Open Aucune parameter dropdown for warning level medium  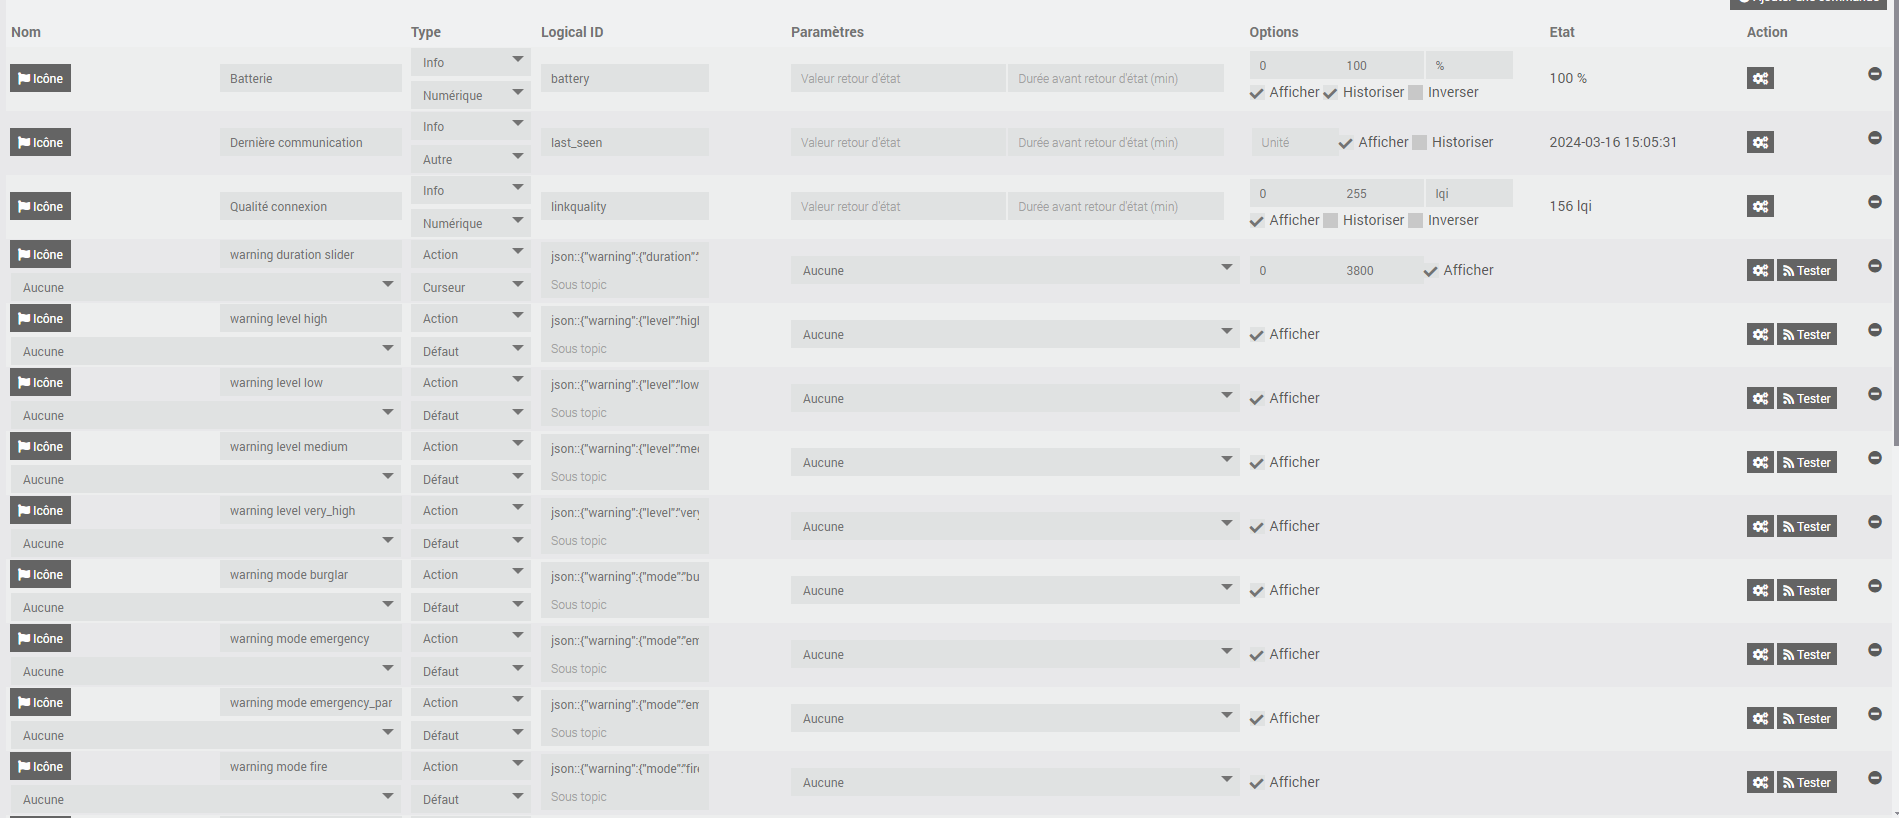[1015, 462]
